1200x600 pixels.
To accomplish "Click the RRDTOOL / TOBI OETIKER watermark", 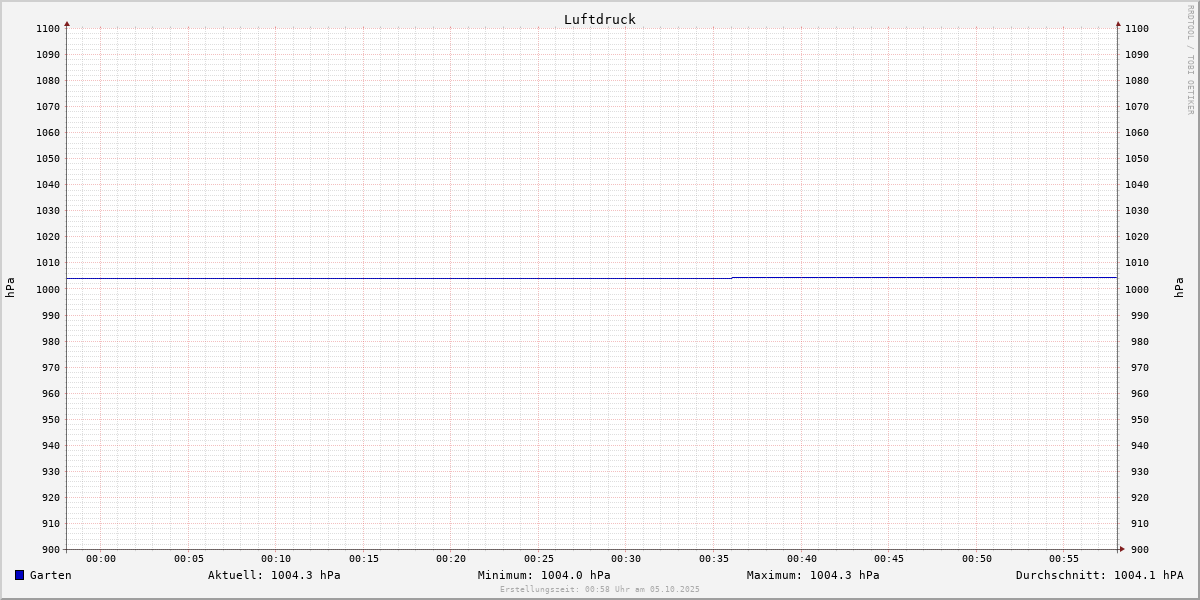I will 1190,59.
